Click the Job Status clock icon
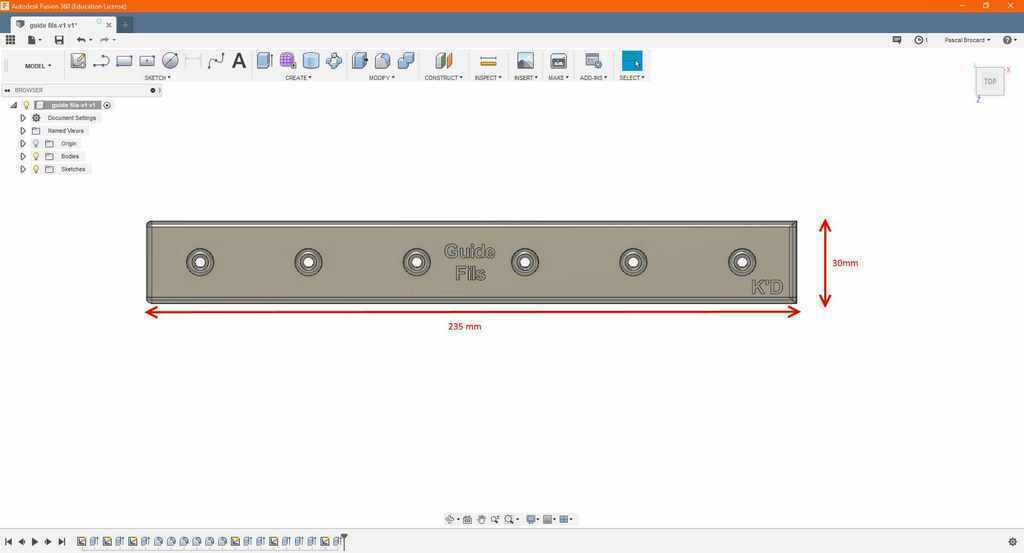 pyautogui.click(x=919, y=40)
